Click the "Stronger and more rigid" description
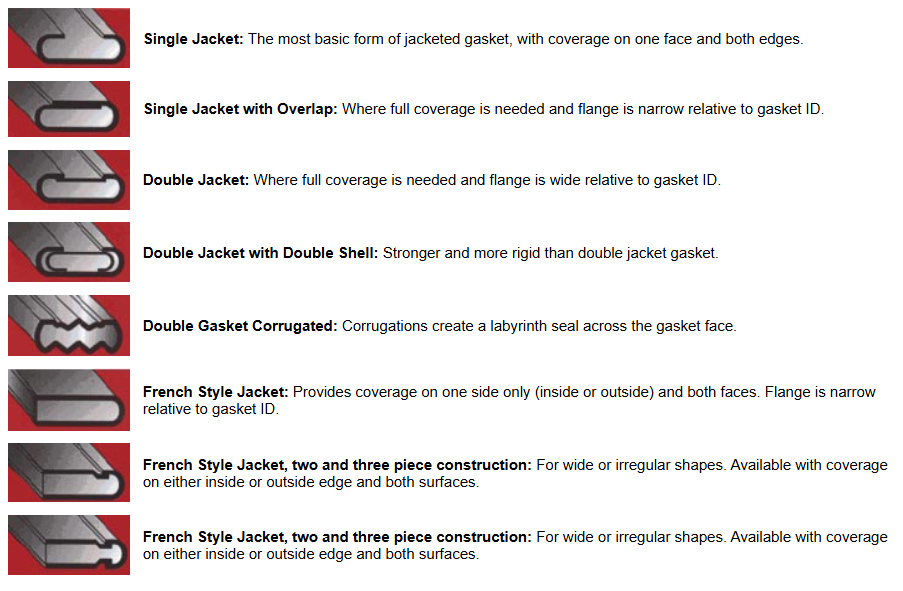This screenshot has width=903, height=591. (x=550, y=253)
